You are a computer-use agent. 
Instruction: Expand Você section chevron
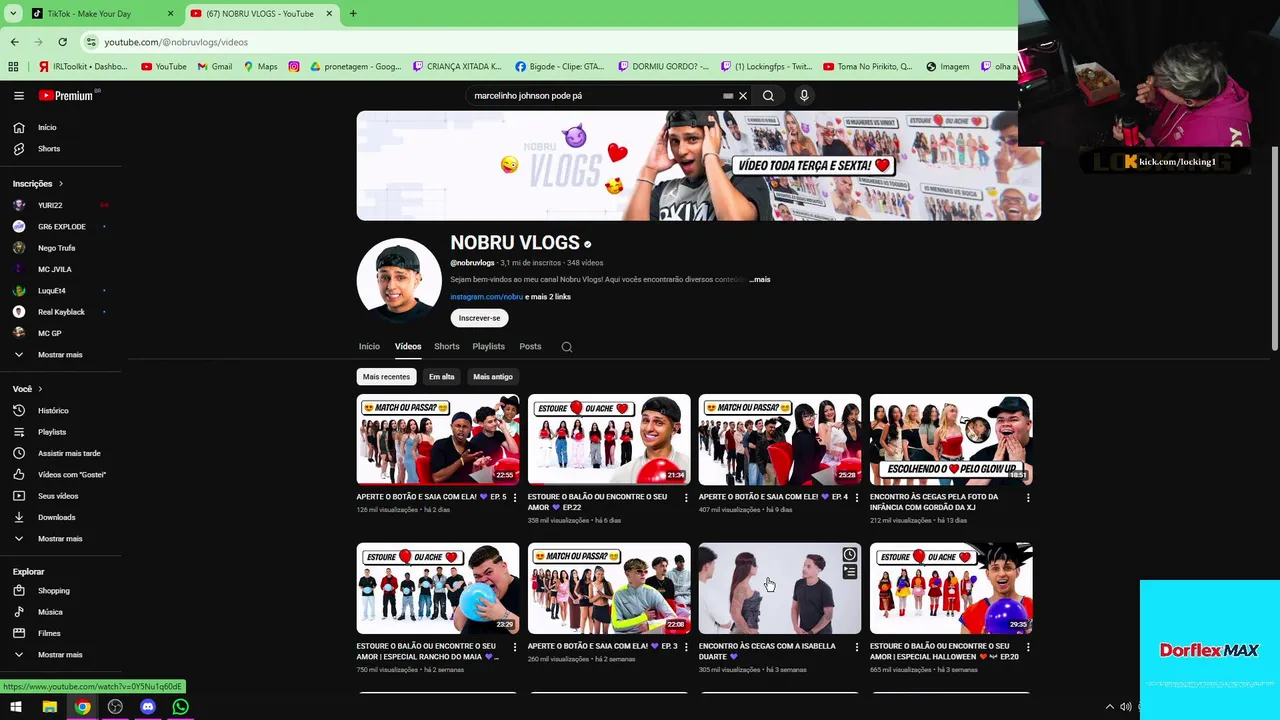(40, 389)
